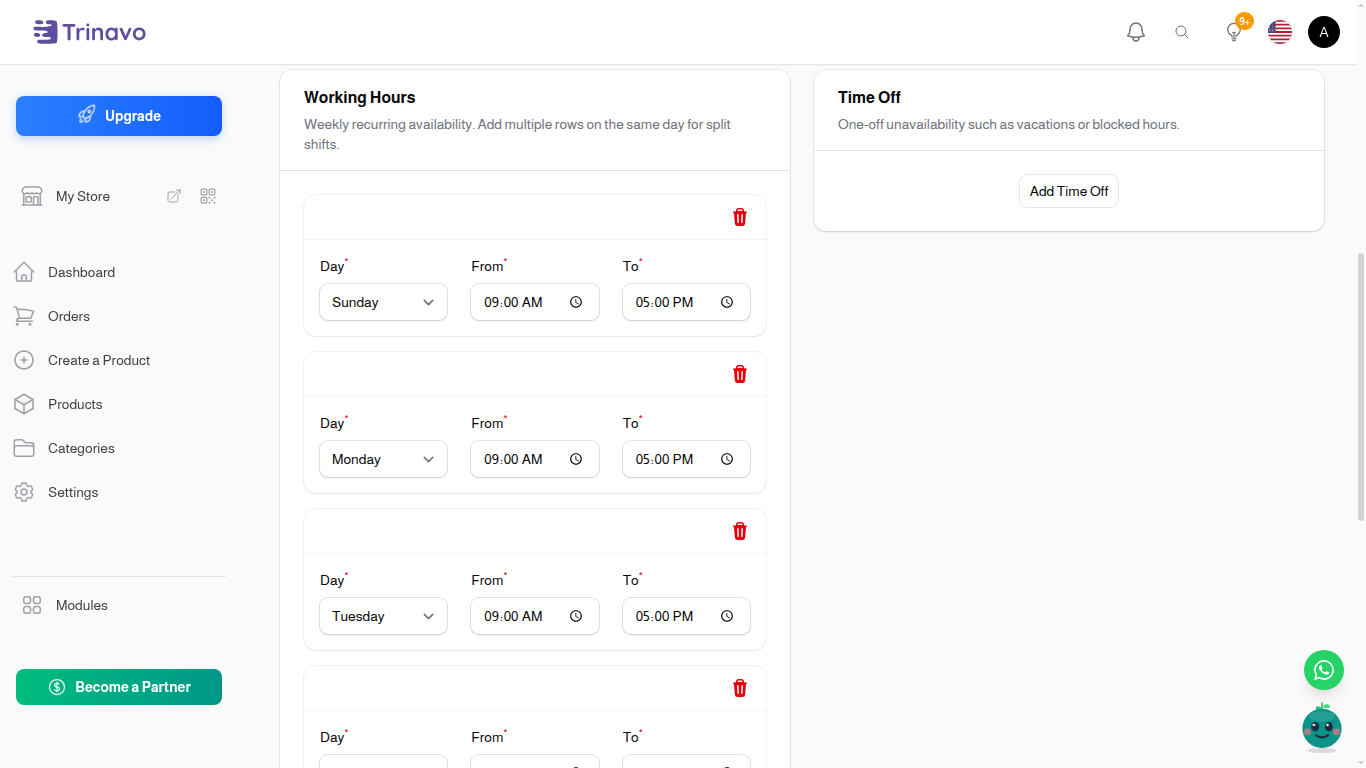
Task: Open clock picker for Monday From time
Action: (x=576, y=459)
